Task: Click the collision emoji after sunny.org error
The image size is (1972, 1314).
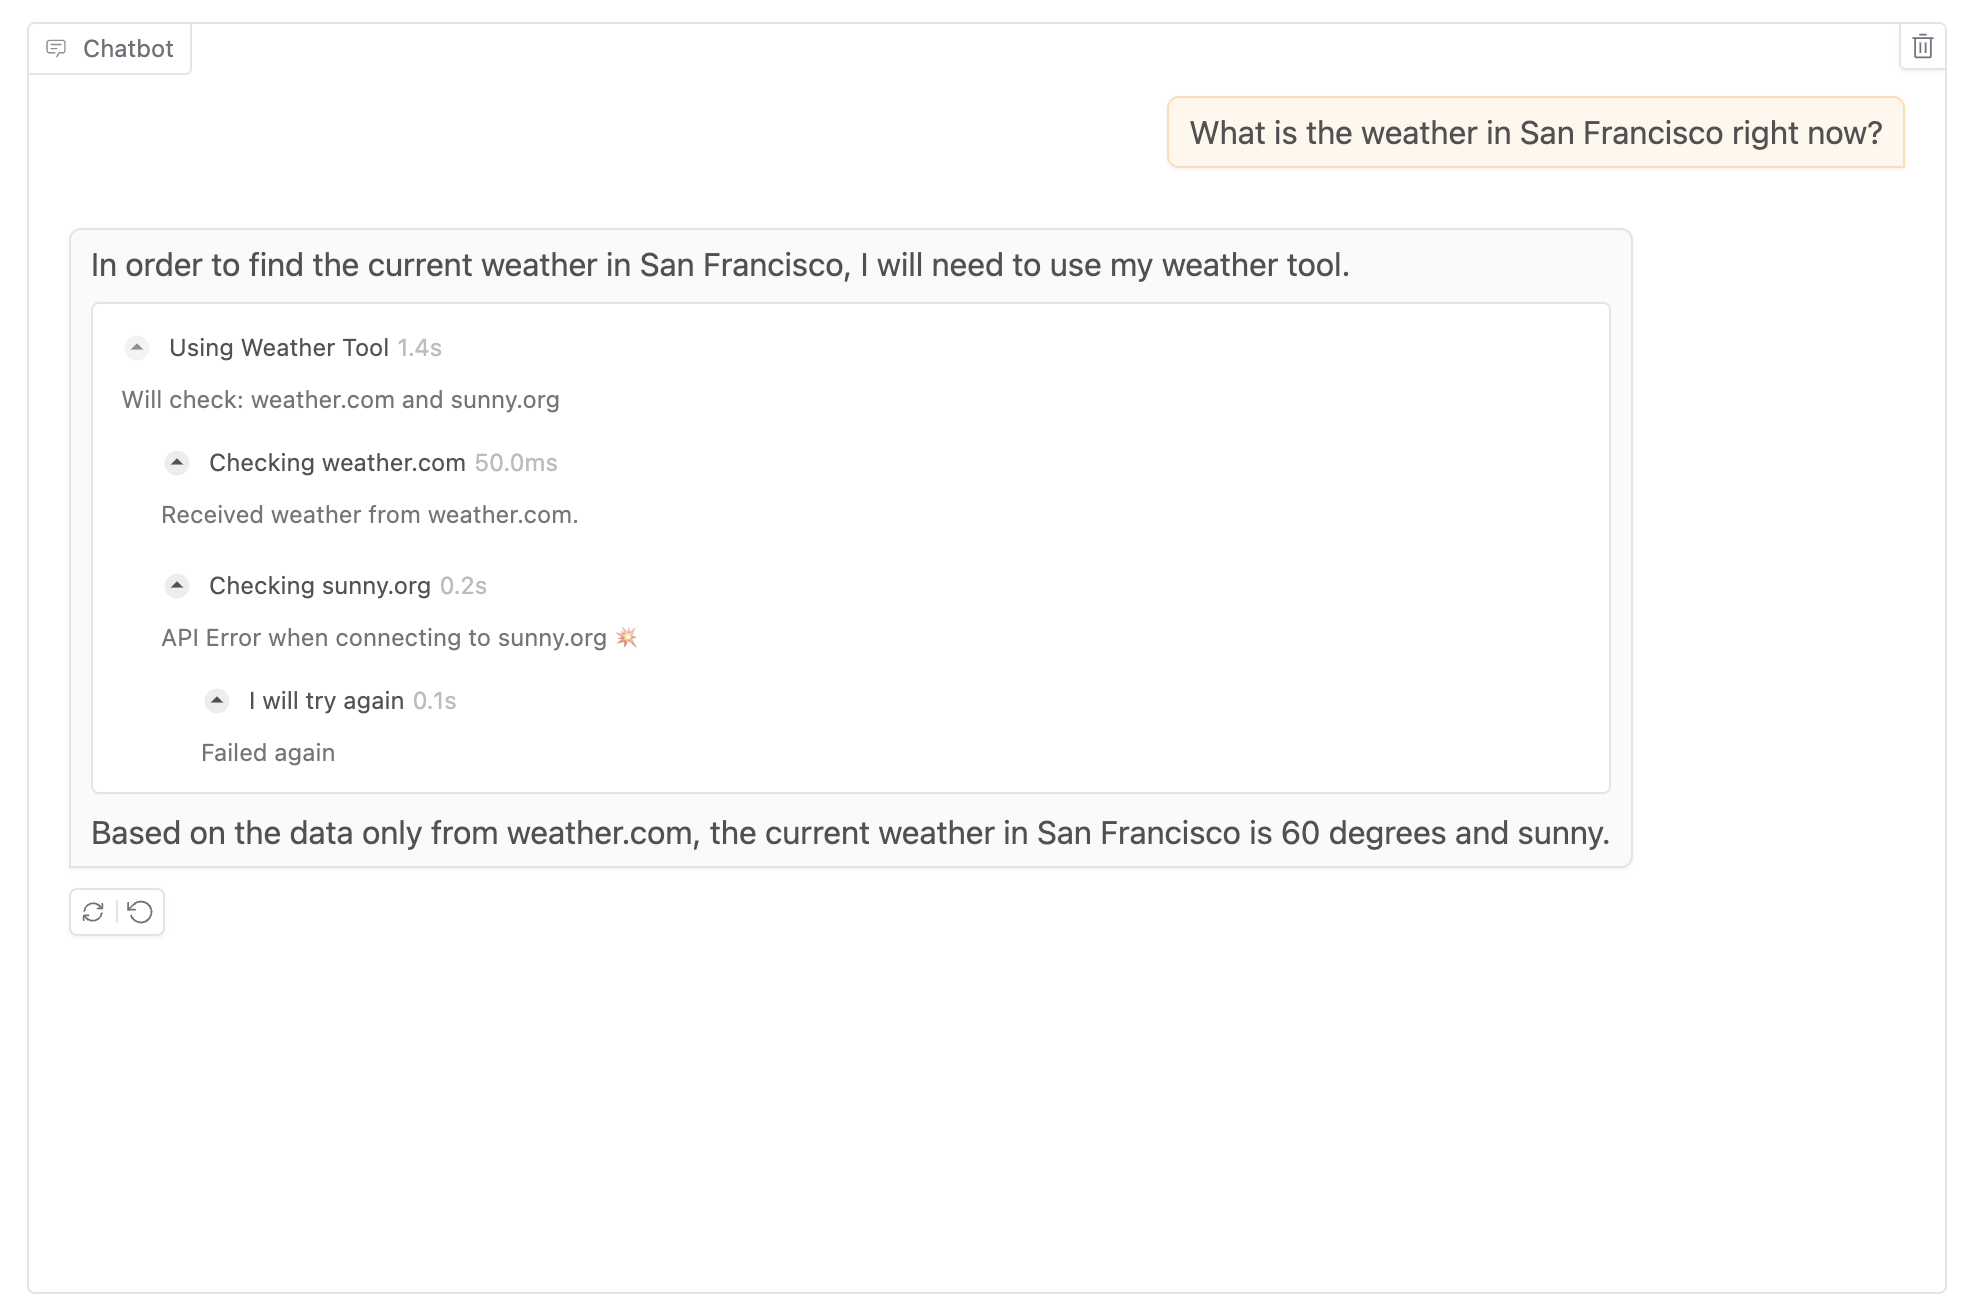Action: pos(627,637)
